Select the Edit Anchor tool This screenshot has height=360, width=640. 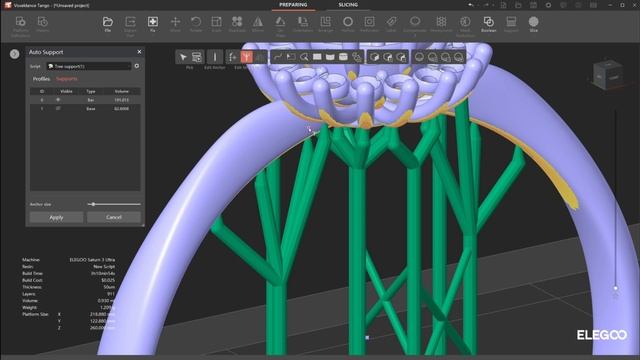tap(215, 57)
